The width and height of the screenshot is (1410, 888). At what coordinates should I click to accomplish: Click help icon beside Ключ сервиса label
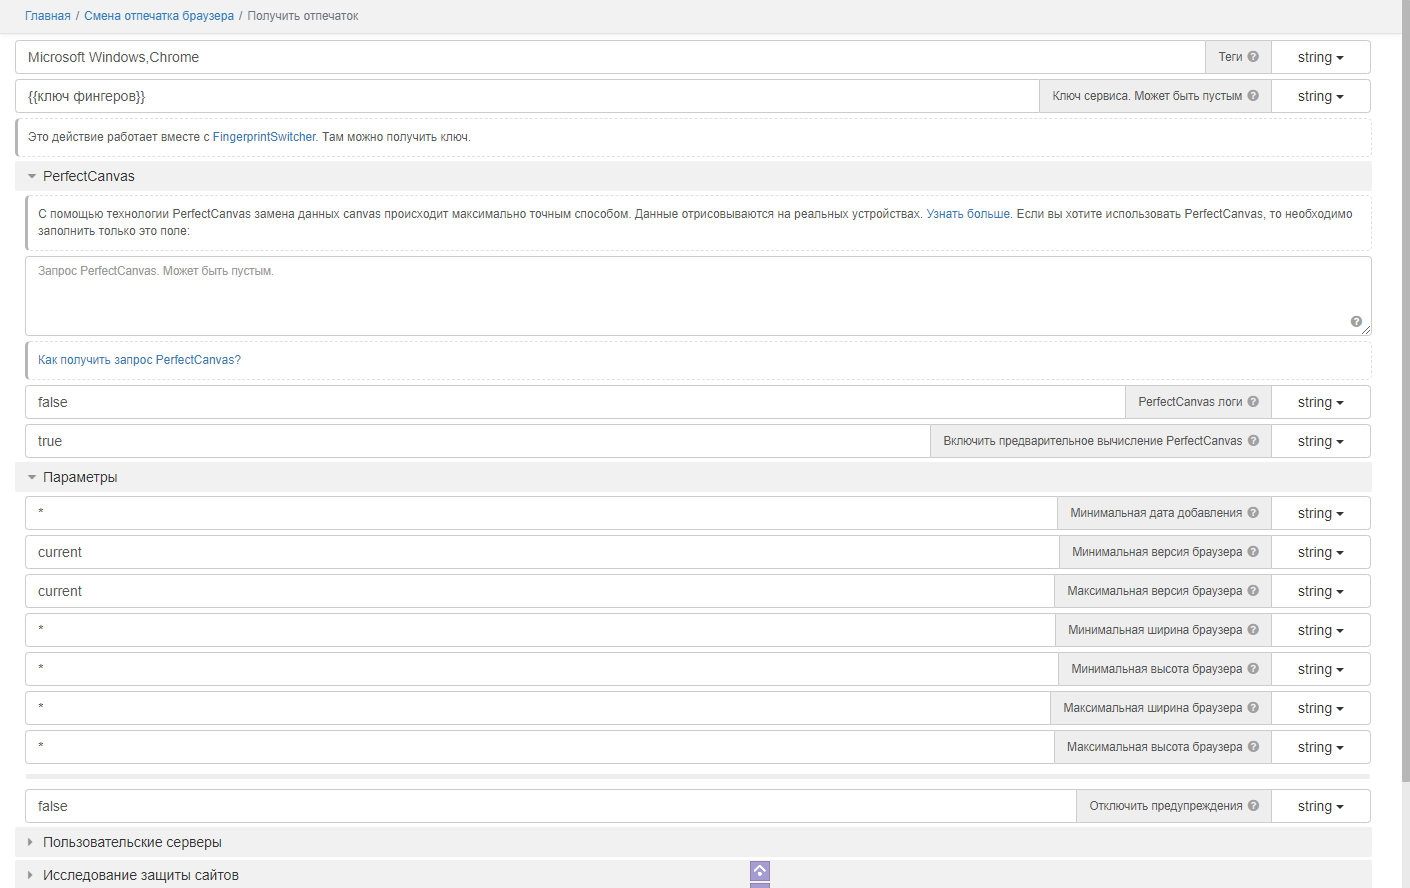tap(1253, 96)
